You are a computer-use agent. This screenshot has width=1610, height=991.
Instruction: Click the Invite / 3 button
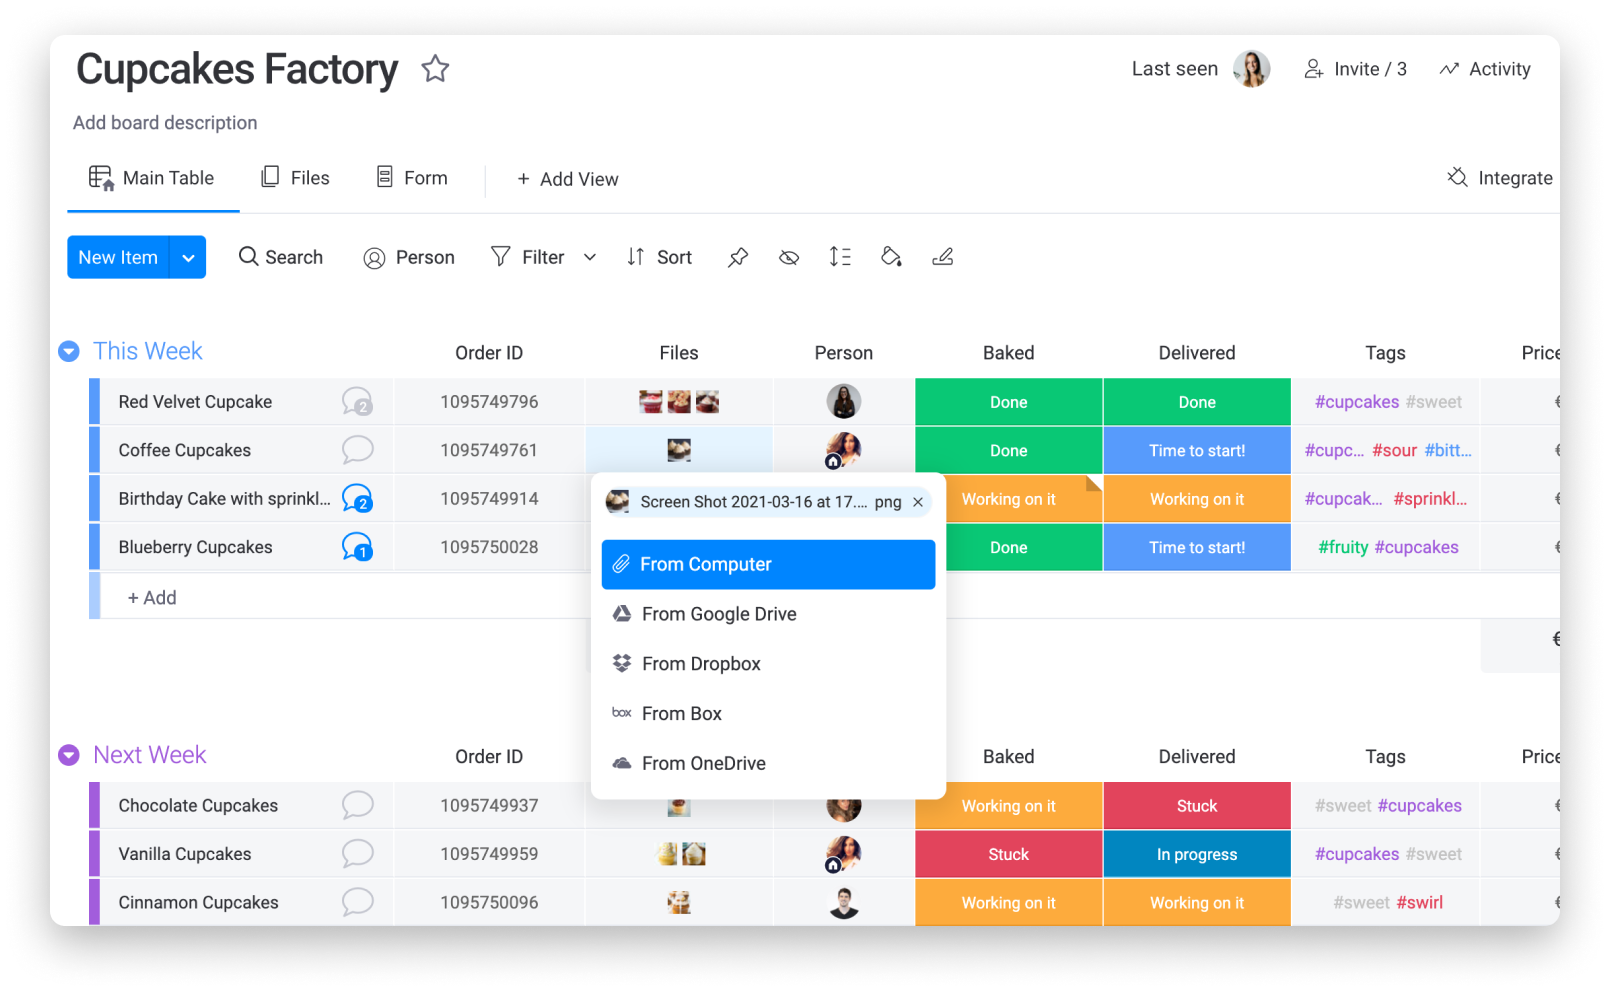click(1355, 69)
